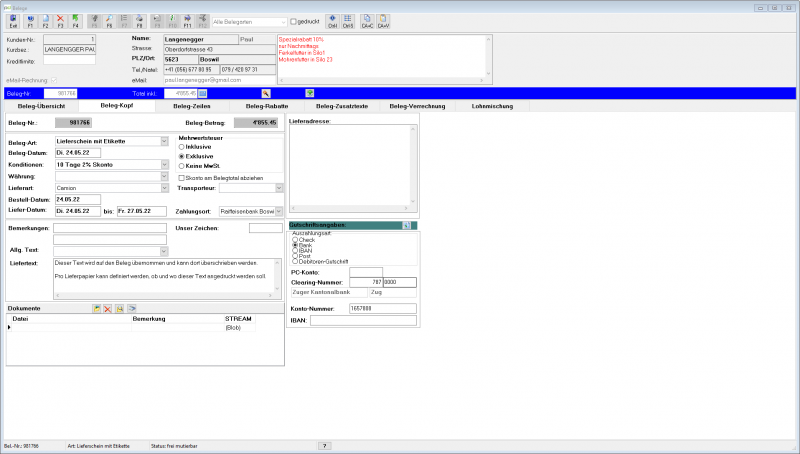Click the search icon in the blue bar

(266, 93)
